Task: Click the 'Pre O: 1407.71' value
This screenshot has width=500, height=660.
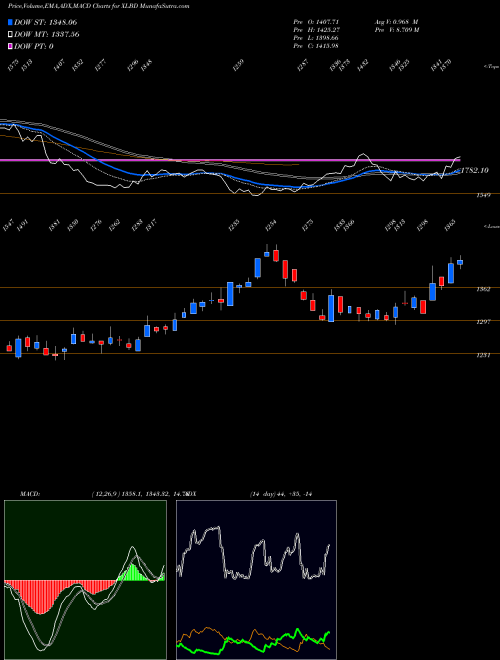Action: coord(316,22)
